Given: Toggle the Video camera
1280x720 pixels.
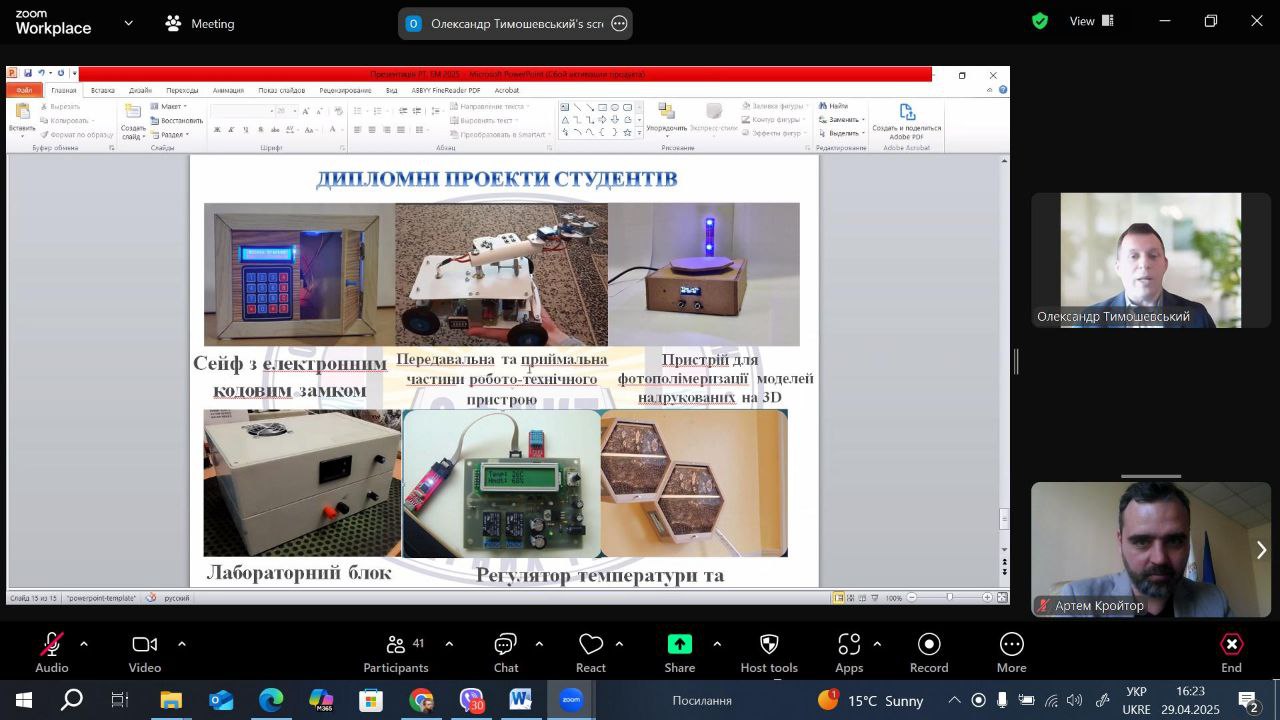Looking at the screenshot, I should click(145, 645).
